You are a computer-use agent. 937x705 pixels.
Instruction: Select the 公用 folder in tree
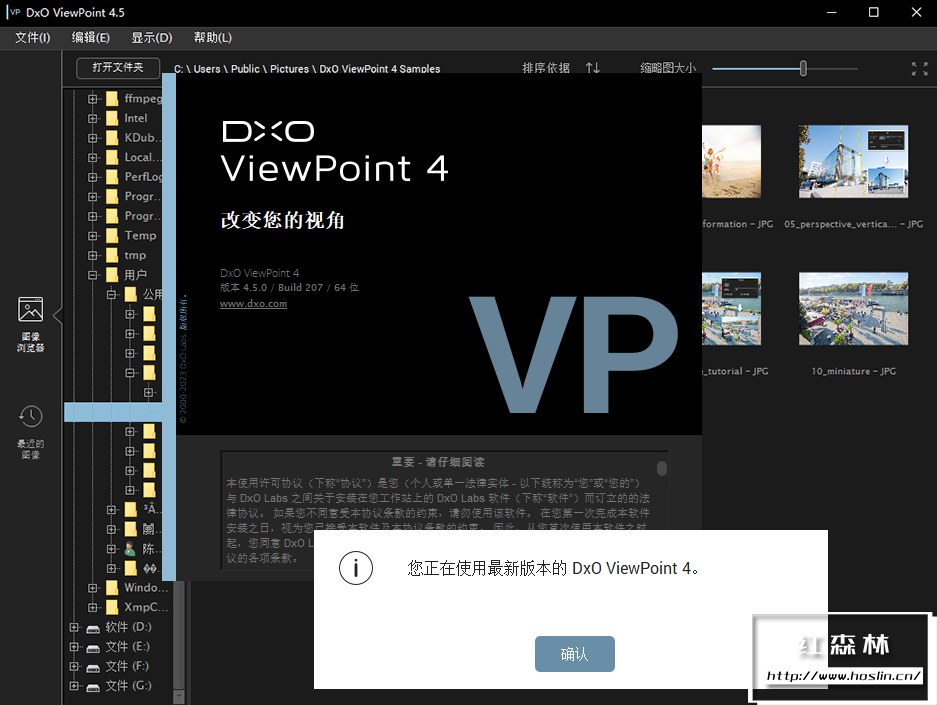coord(143,294)
